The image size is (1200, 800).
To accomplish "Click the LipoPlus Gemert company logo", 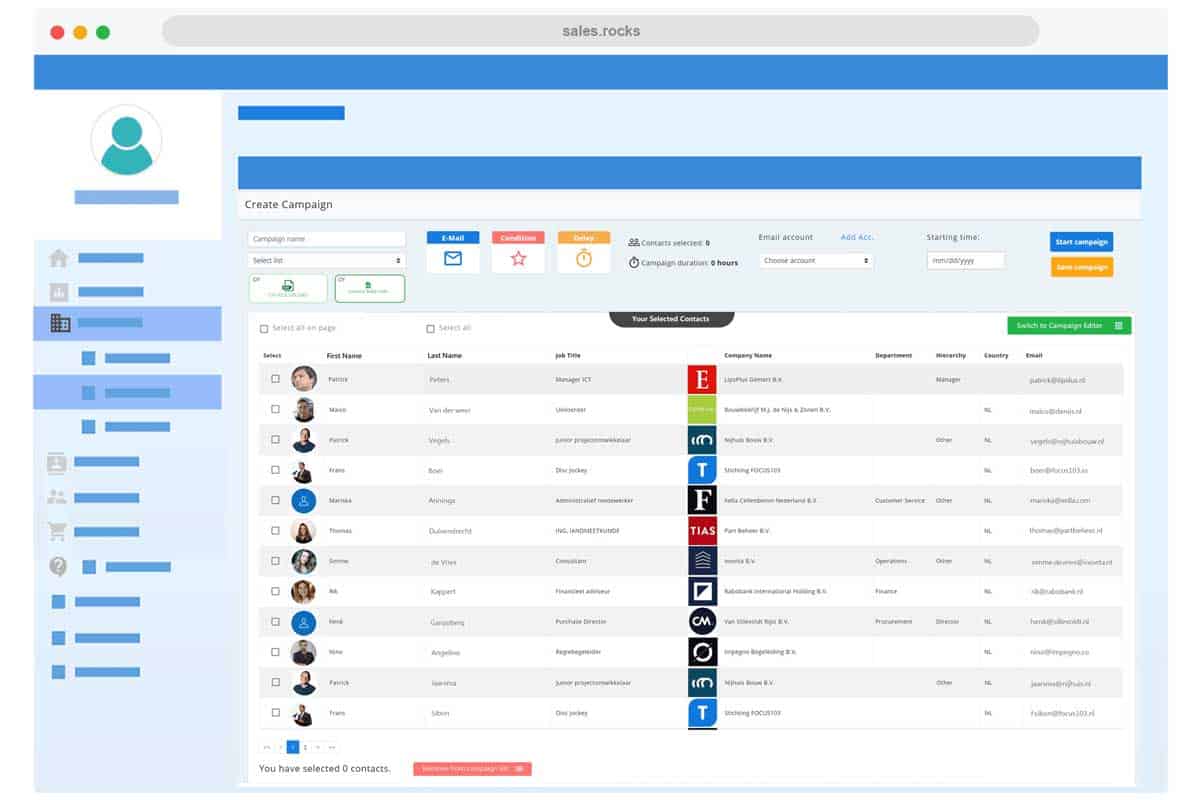I will pyautogui.click(x=702, y=380).
